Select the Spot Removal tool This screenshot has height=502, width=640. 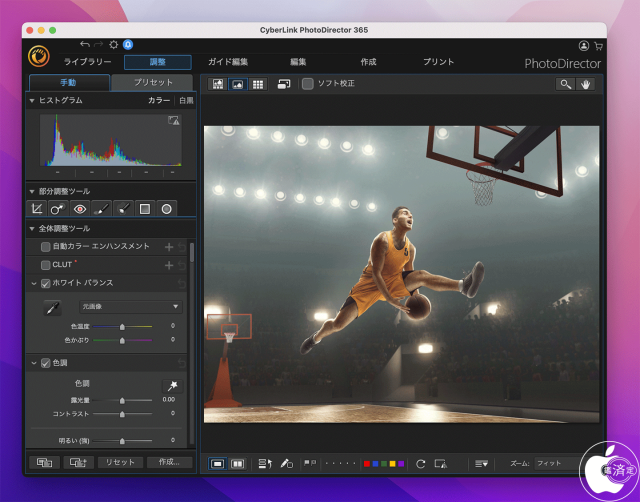58,209
